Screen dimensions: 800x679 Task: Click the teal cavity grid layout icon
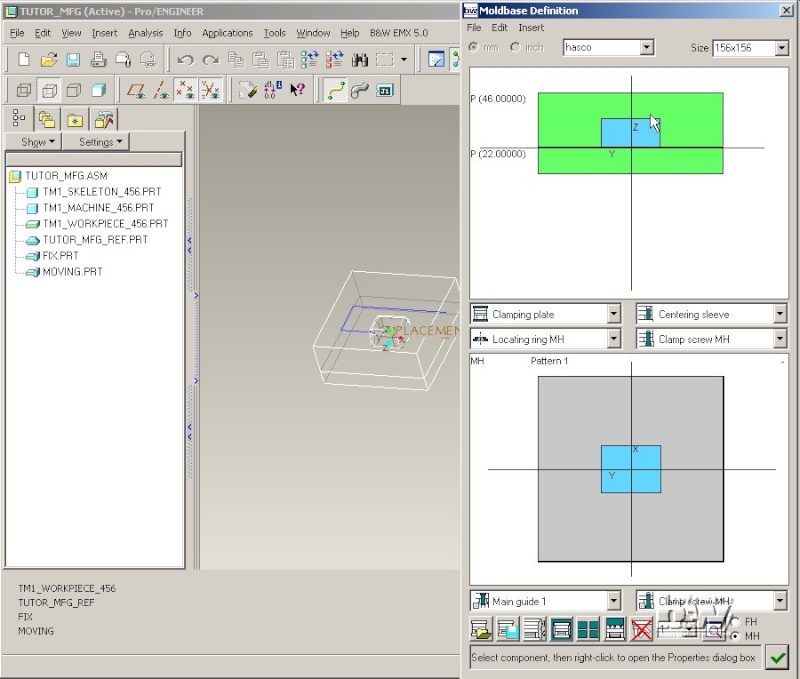click(x=588, y=629)
